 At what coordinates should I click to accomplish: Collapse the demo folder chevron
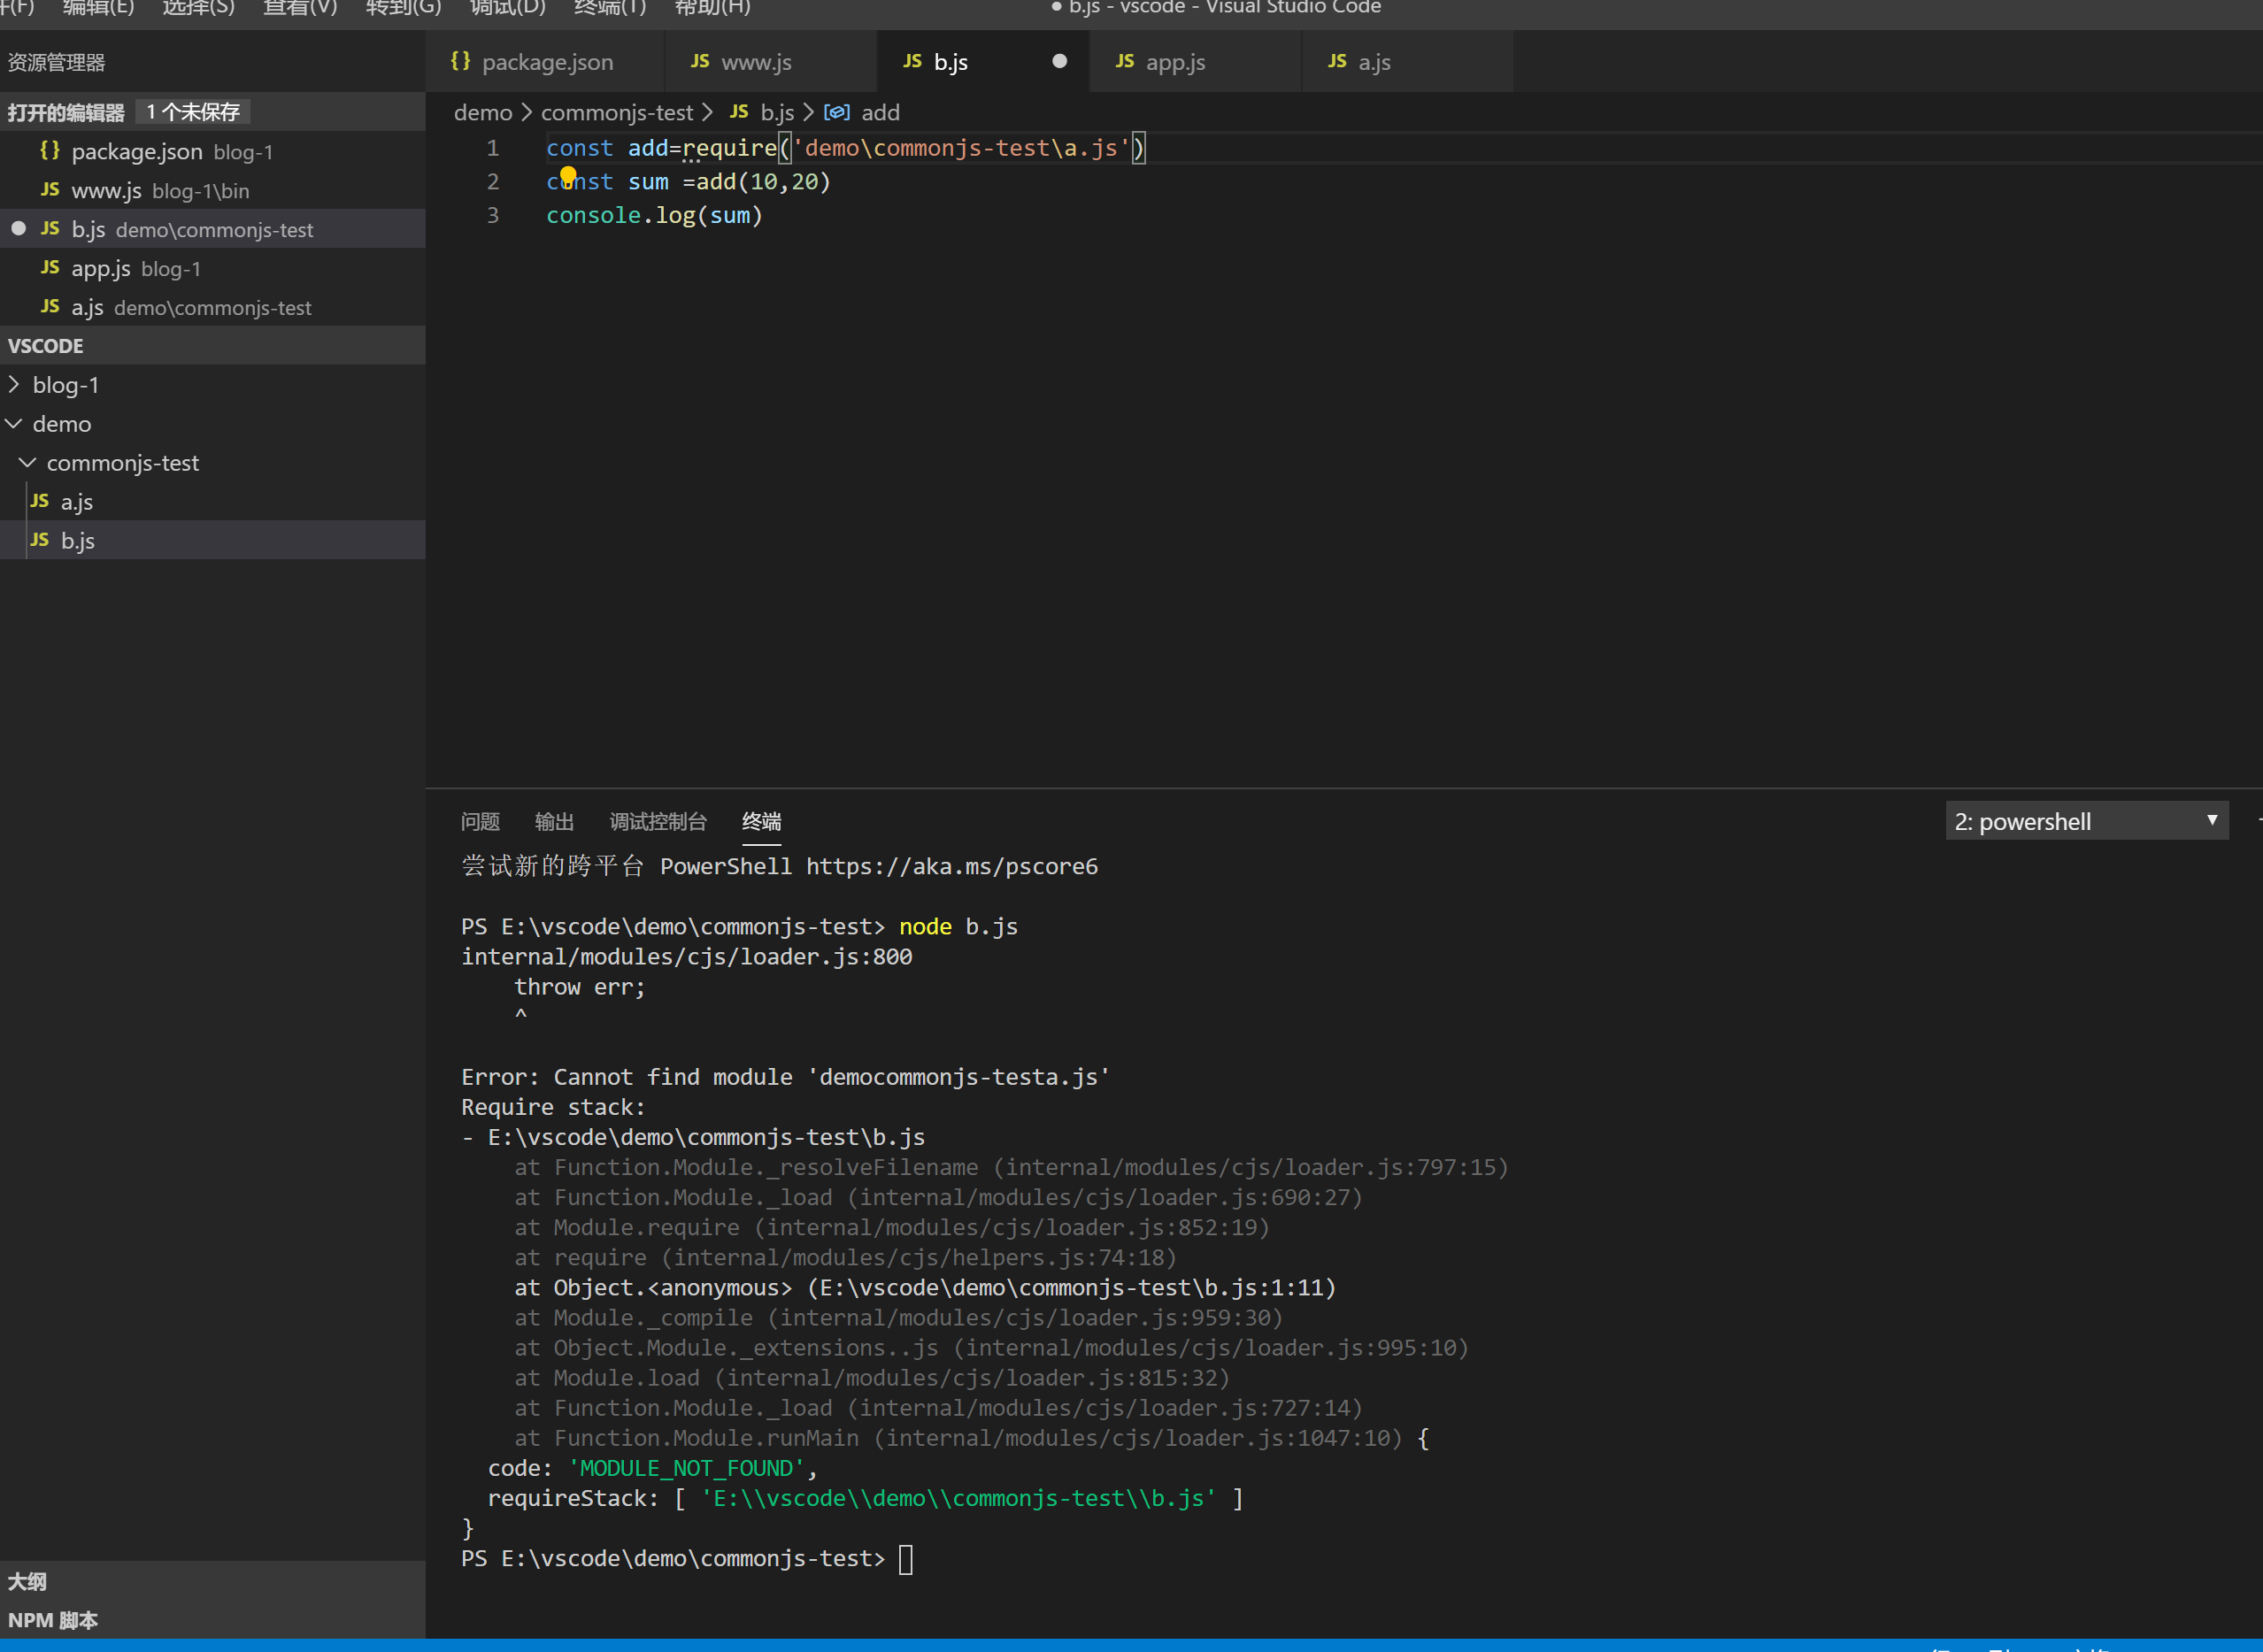(14, 423)
